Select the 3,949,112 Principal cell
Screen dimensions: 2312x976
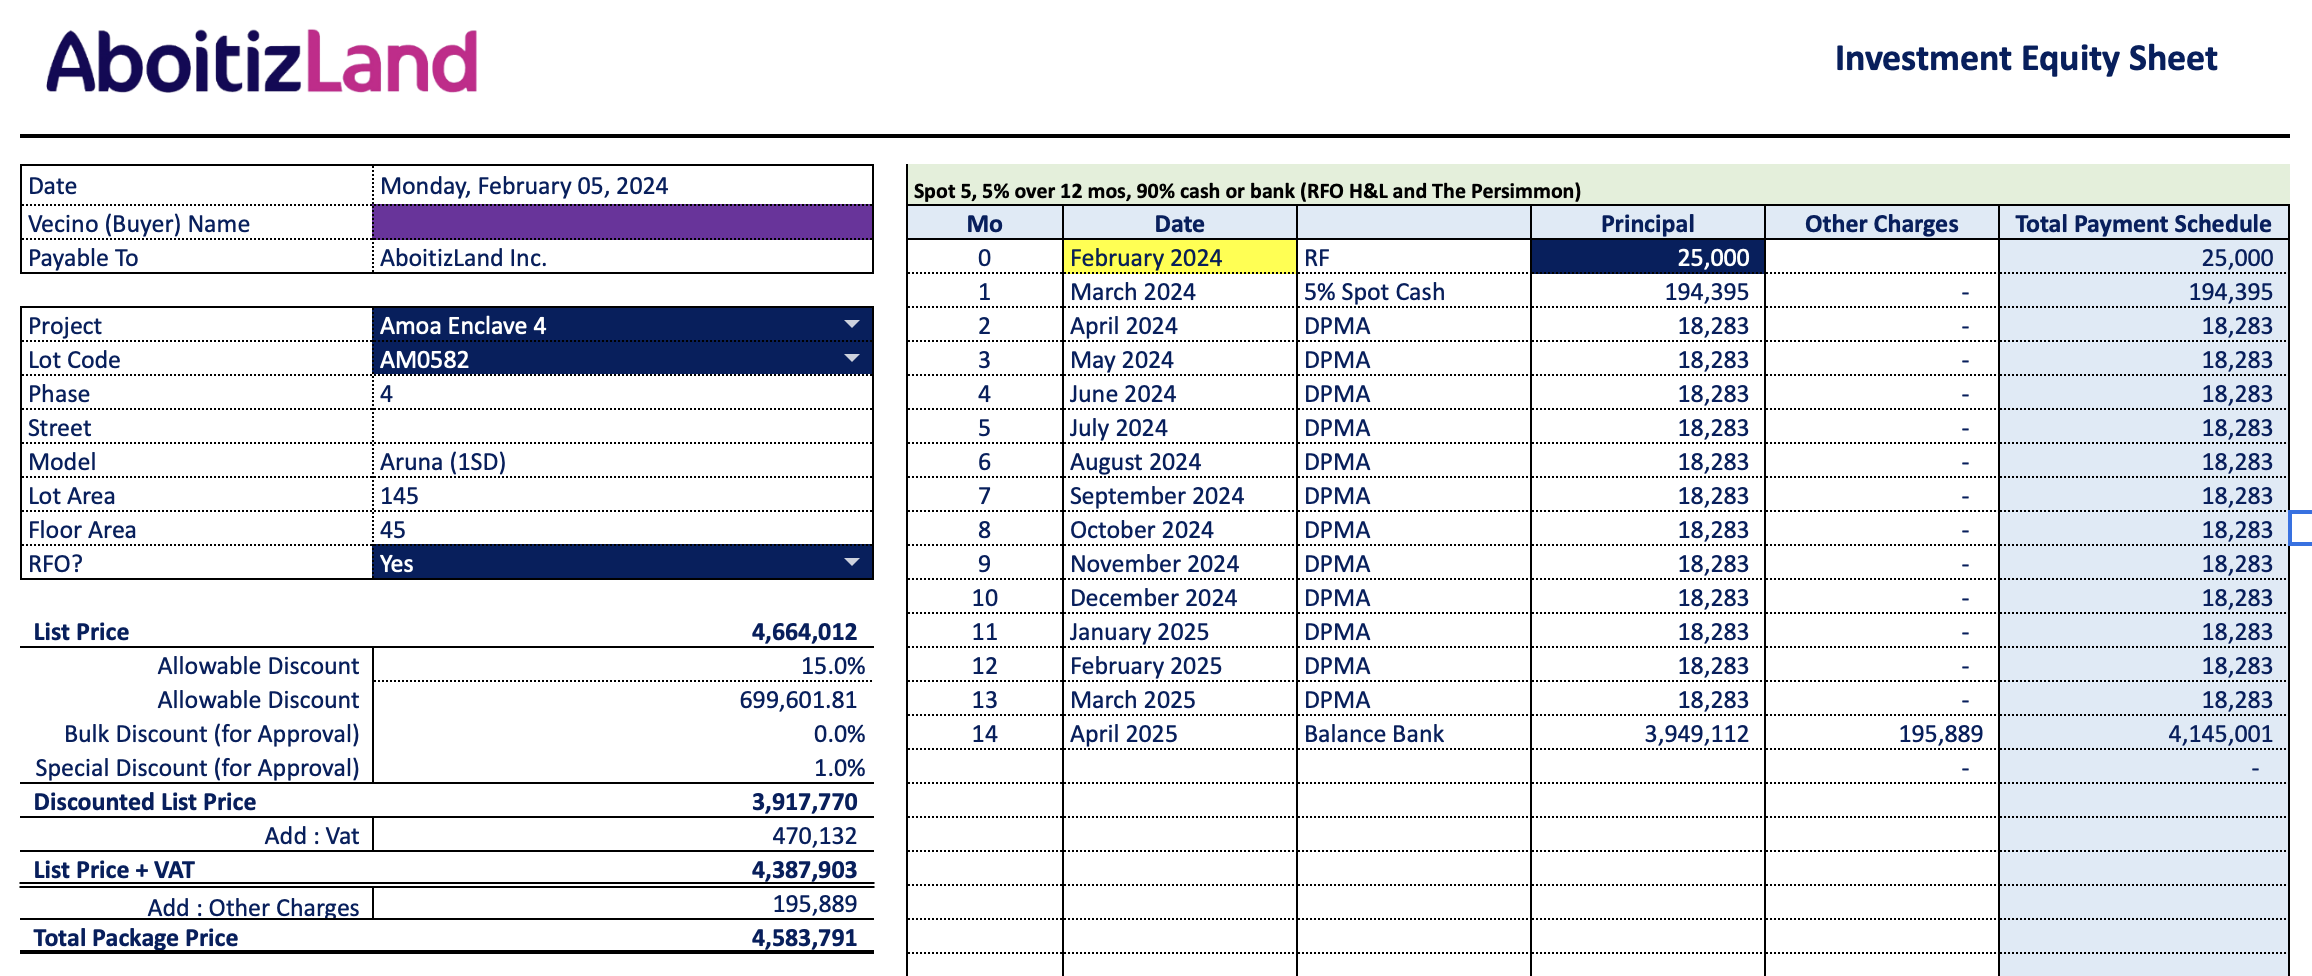tap(1648, 733)
